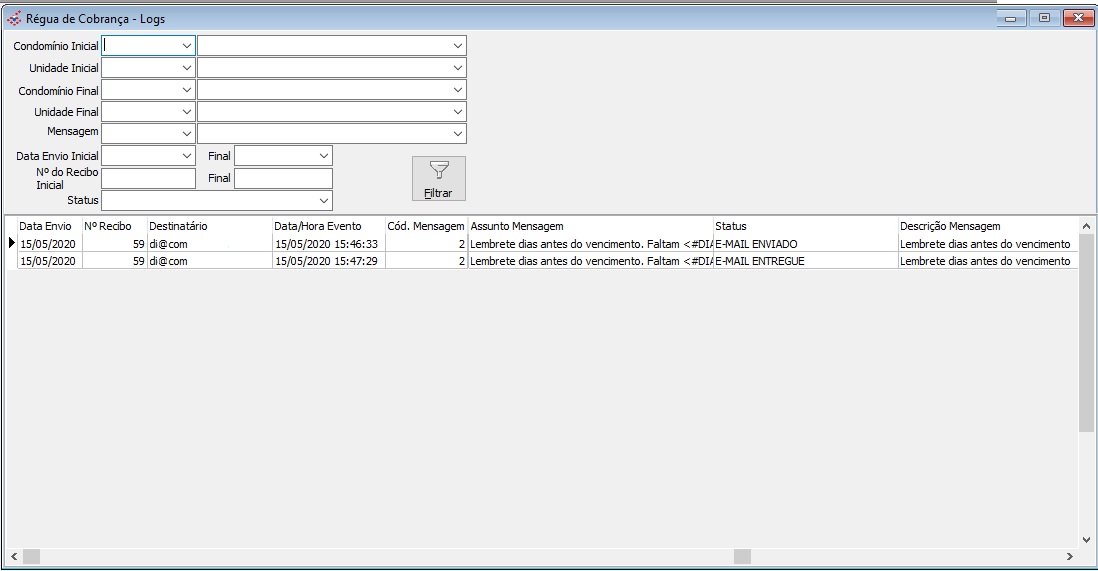Open the Condomínio Inicial code dropdown
1098x571 pixels.
pos(187,46)
